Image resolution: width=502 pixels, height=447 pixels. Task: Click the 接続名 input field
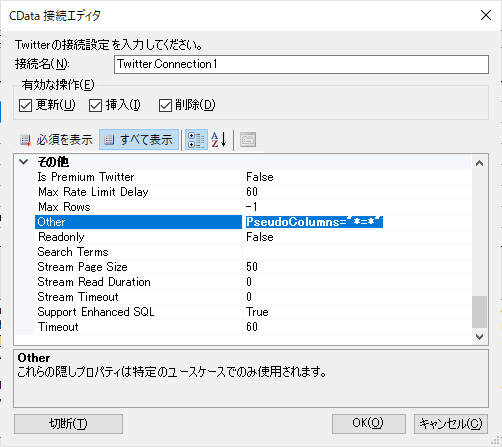[301, 64]
